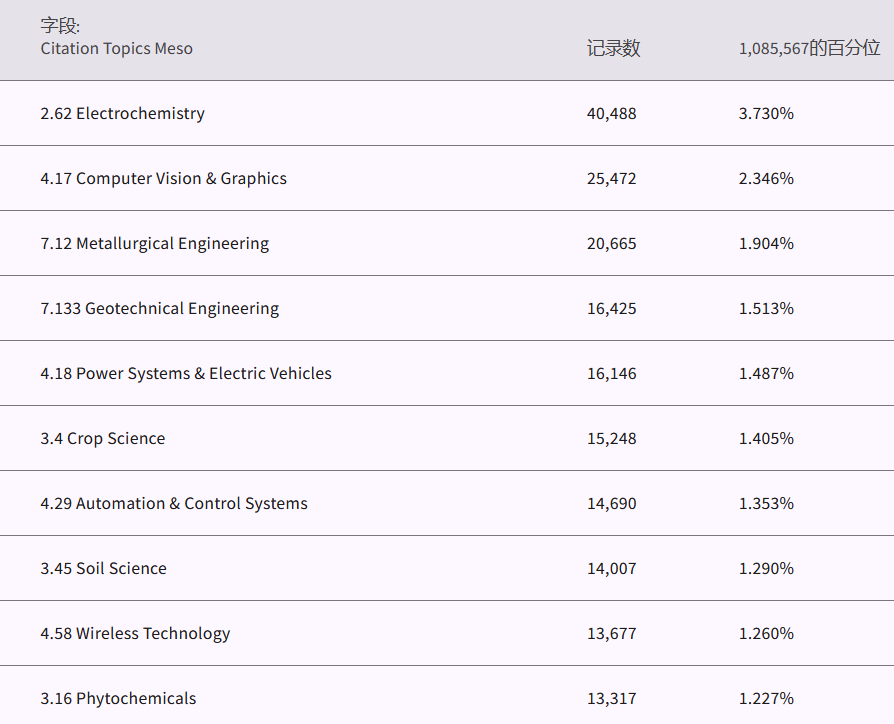The width and height of the screenshot is (894, 724).
Task: Select the 1.227% value for Phytochemicals
Action: 766,698
